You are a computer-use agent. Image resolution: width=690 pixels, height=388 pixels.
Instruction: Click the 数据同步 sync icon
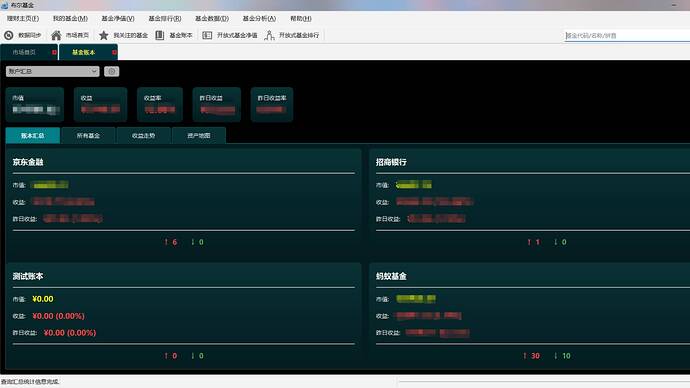pyautogui.click(x=8, y=35)
